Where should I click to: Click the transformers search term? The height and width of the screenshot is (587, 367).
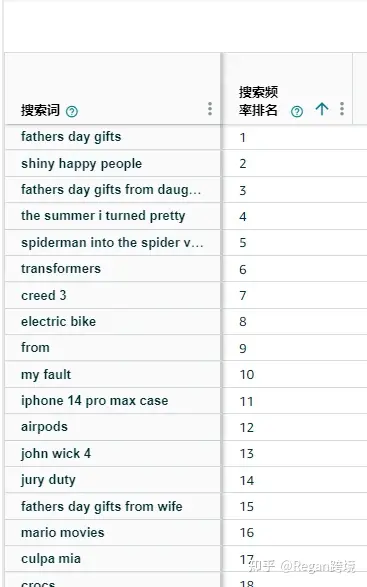(61, 269)
